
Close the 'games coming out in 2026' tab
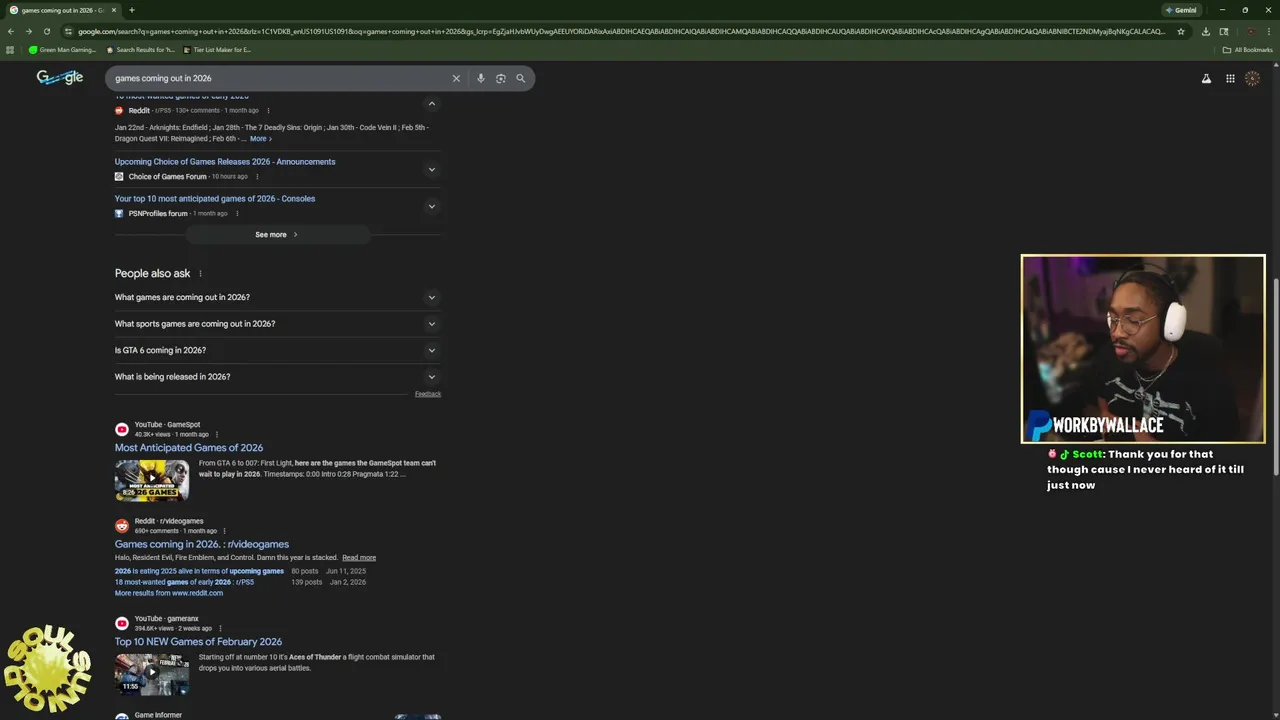(x=114, y=10)
